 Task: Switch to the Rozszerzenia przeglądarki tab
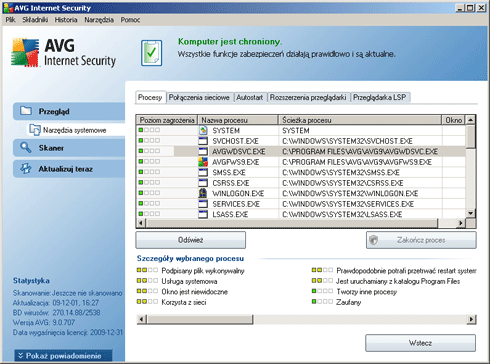coord(308,97)
